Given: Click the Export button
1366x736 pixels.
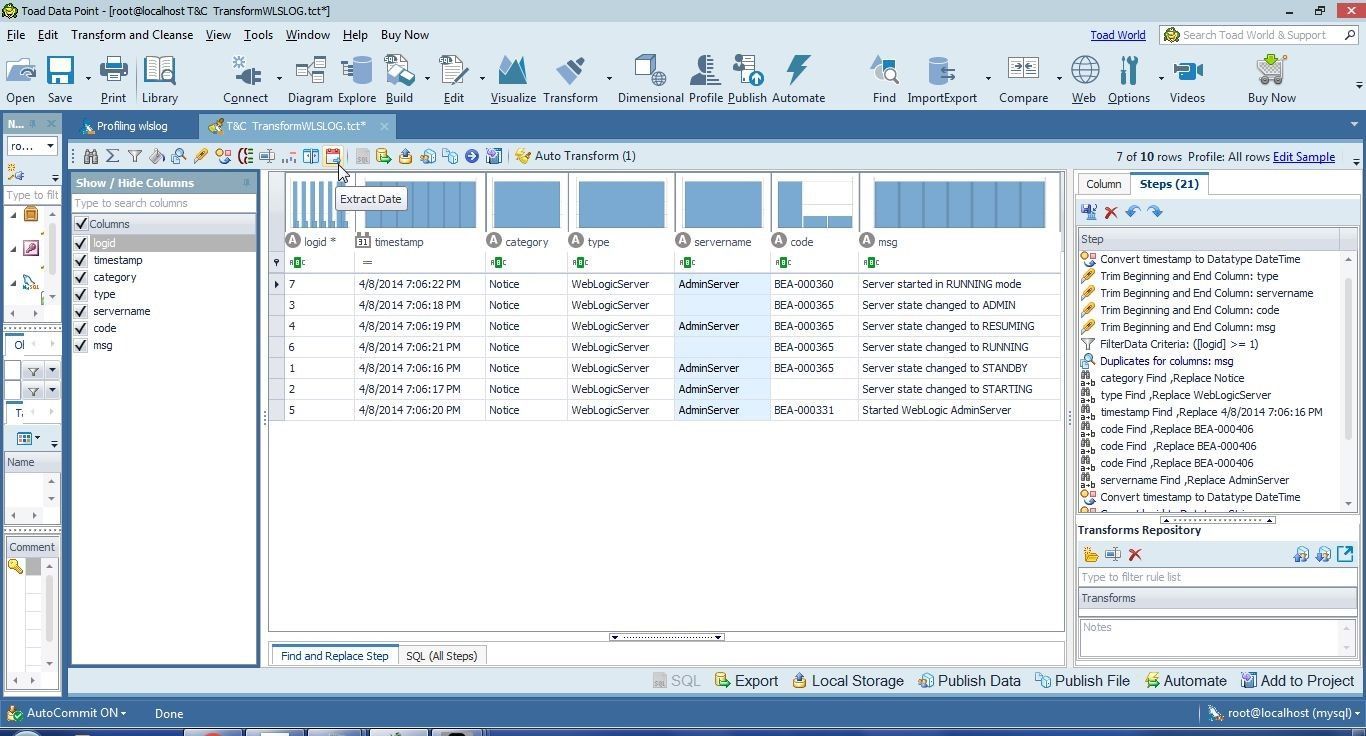Looking at the screenshot, I should 746,681.
